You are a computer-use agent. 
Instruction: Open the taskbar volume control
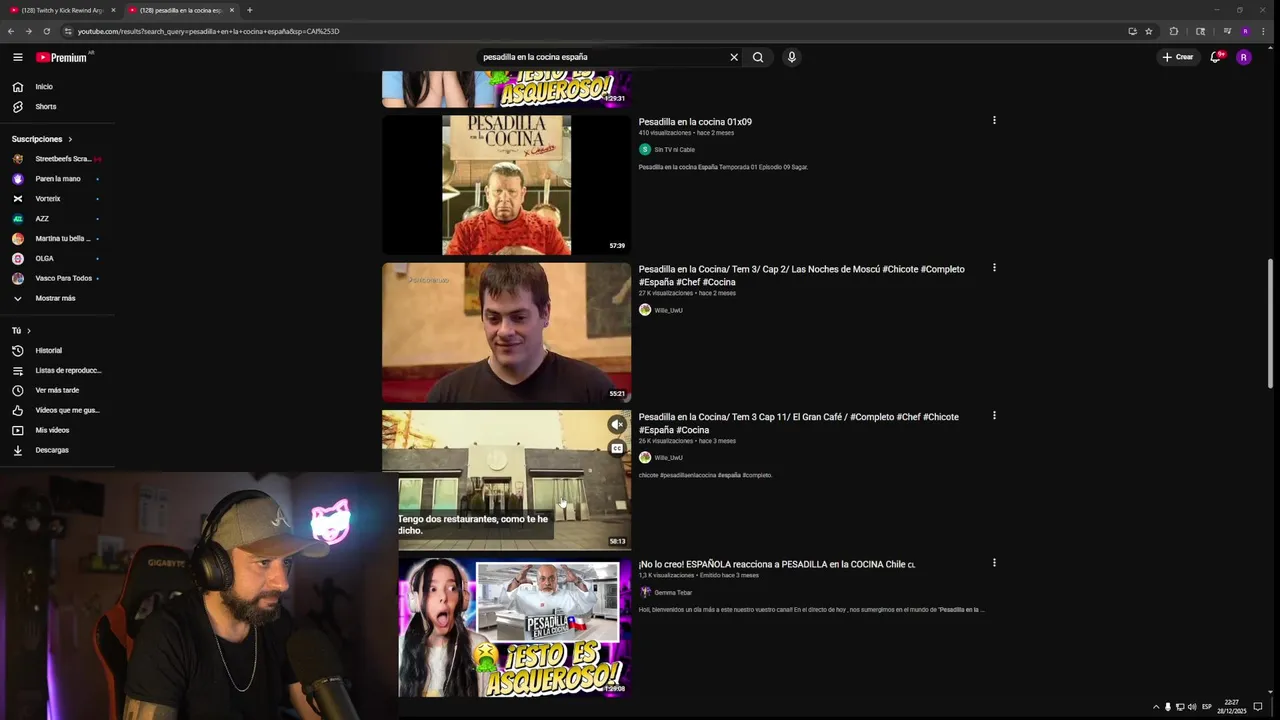coord(1192,707)
